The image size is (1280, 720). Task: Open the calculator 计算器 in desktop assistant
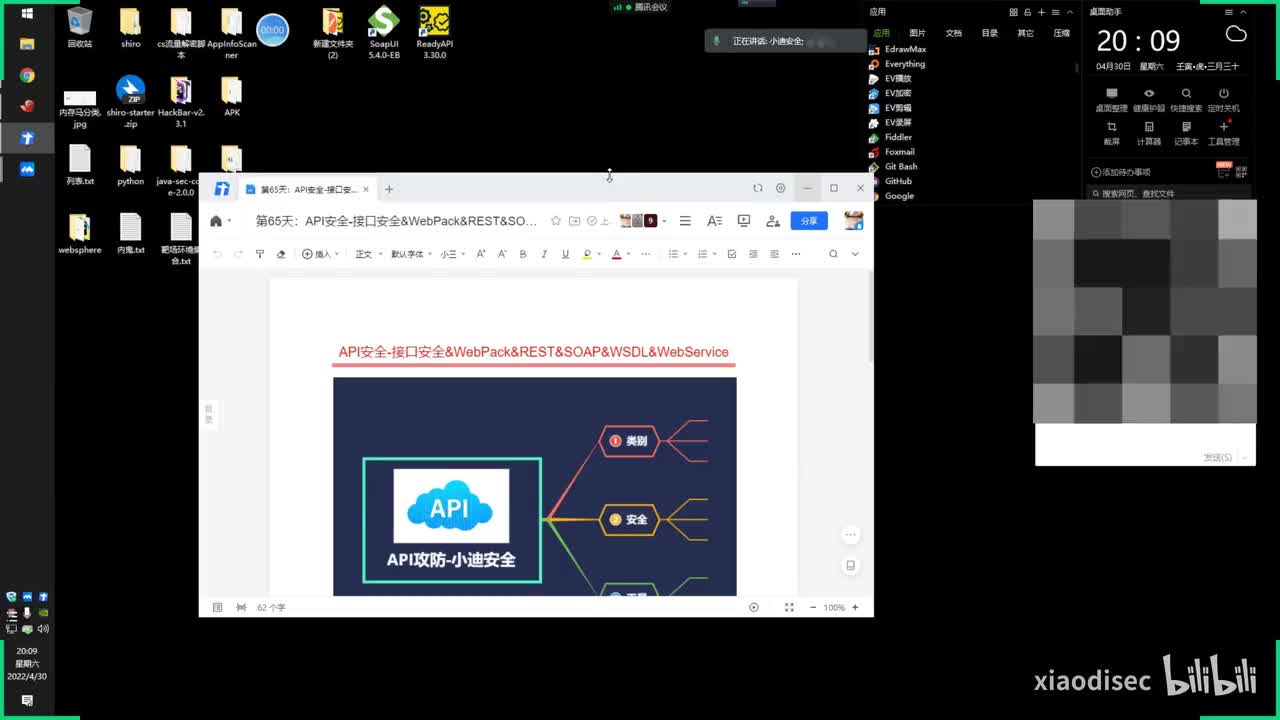(1149, 132)
